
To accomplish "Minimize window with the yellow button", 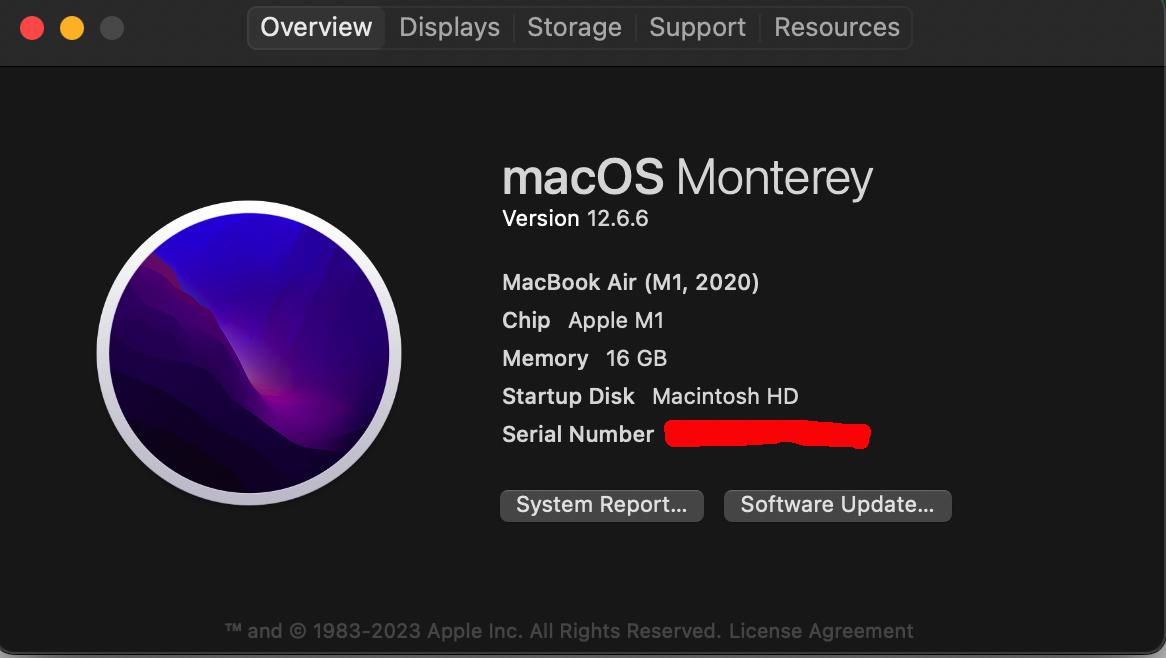I will coord(72,28).
